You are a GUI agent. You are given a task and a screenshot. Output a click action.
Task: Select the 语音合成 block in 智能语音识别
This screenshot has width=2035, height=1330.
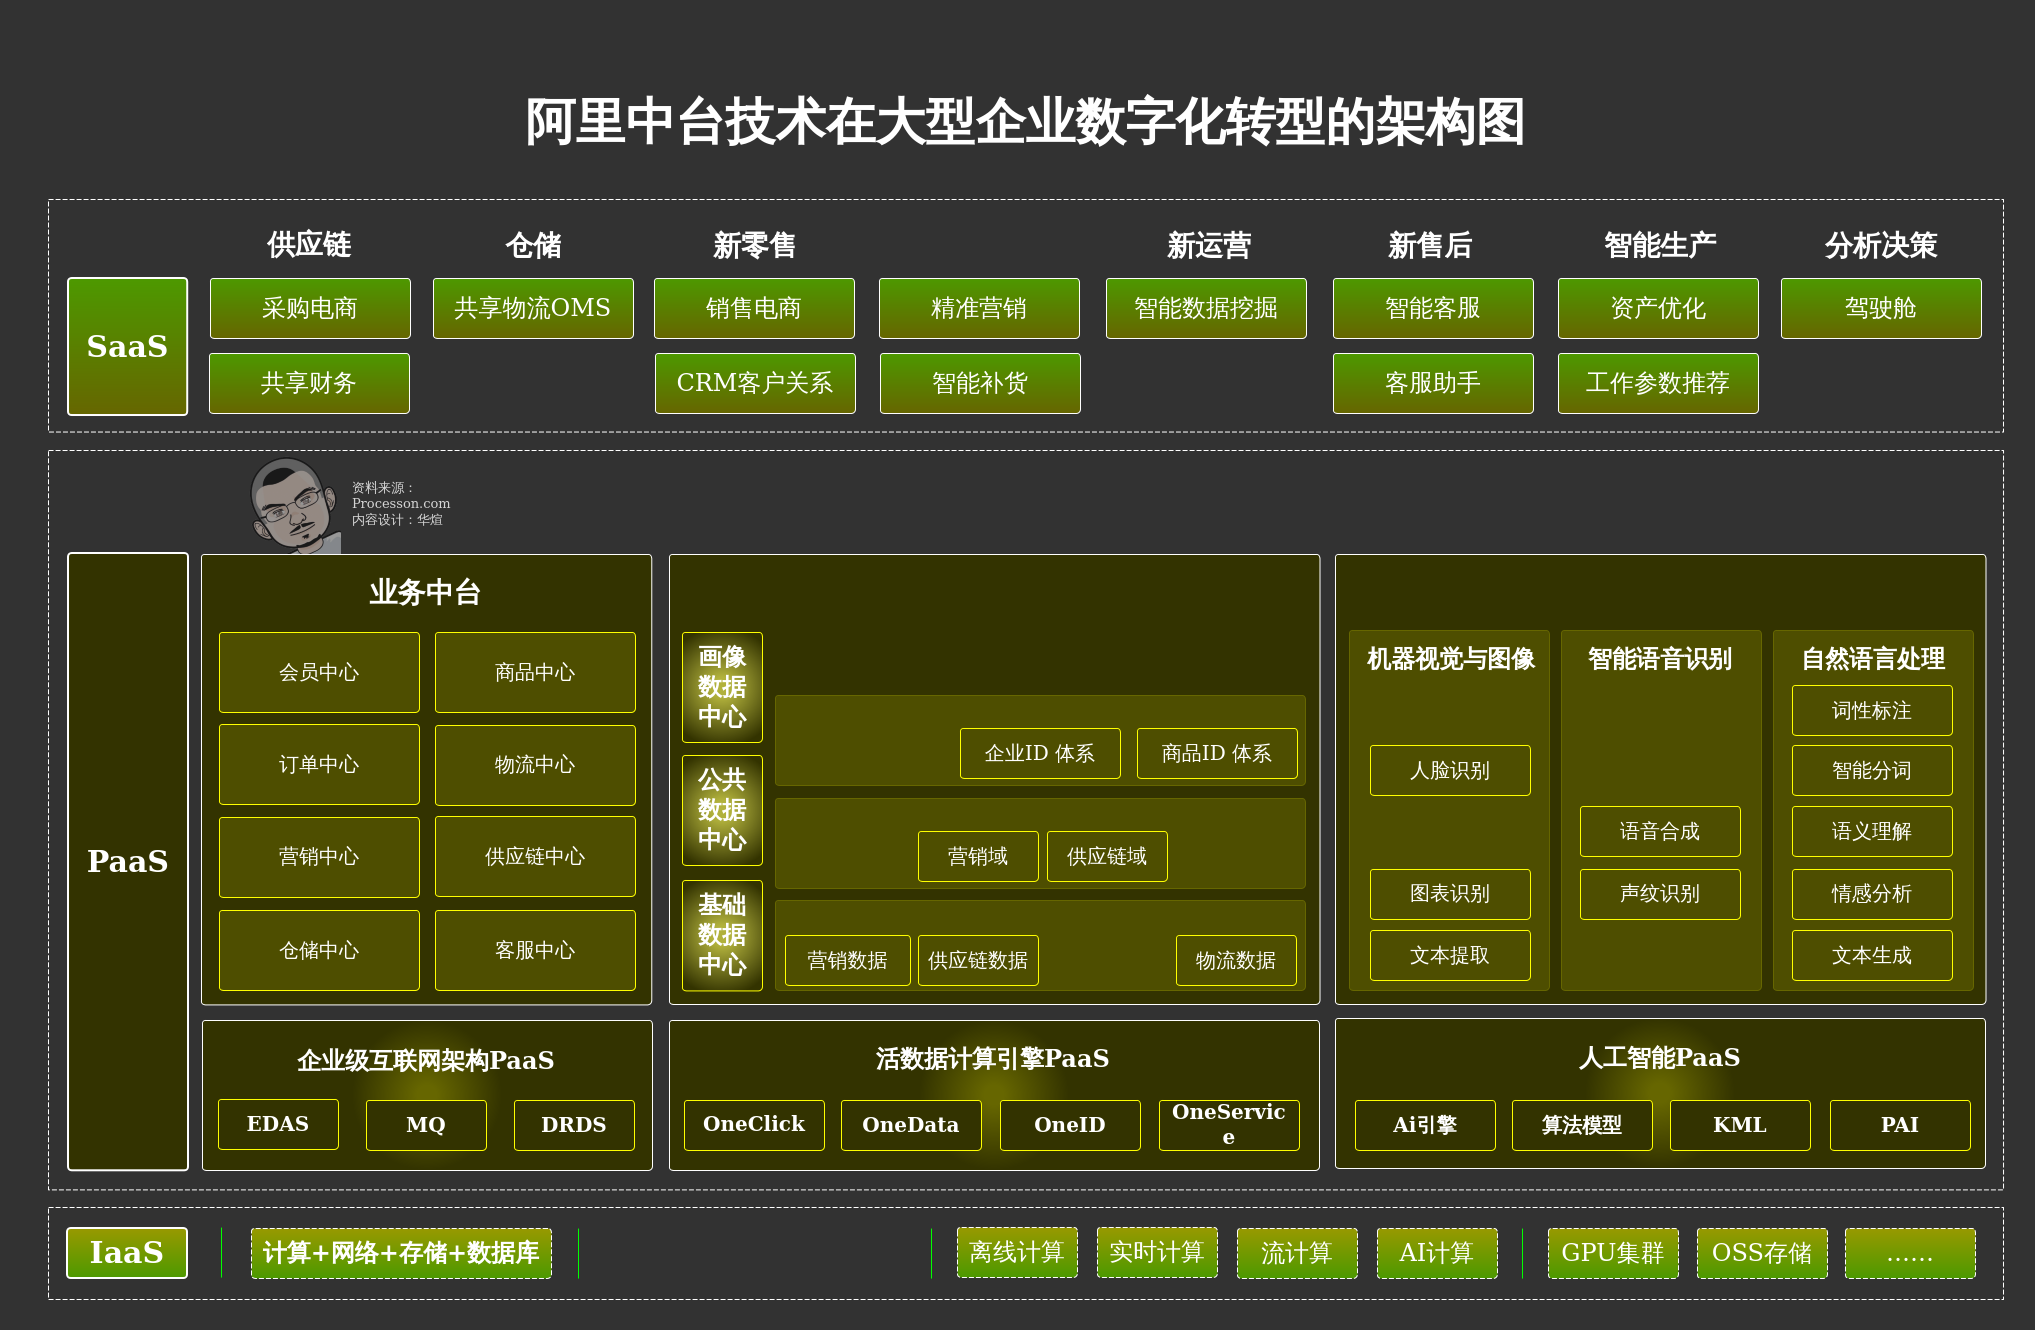(1660, 831)
